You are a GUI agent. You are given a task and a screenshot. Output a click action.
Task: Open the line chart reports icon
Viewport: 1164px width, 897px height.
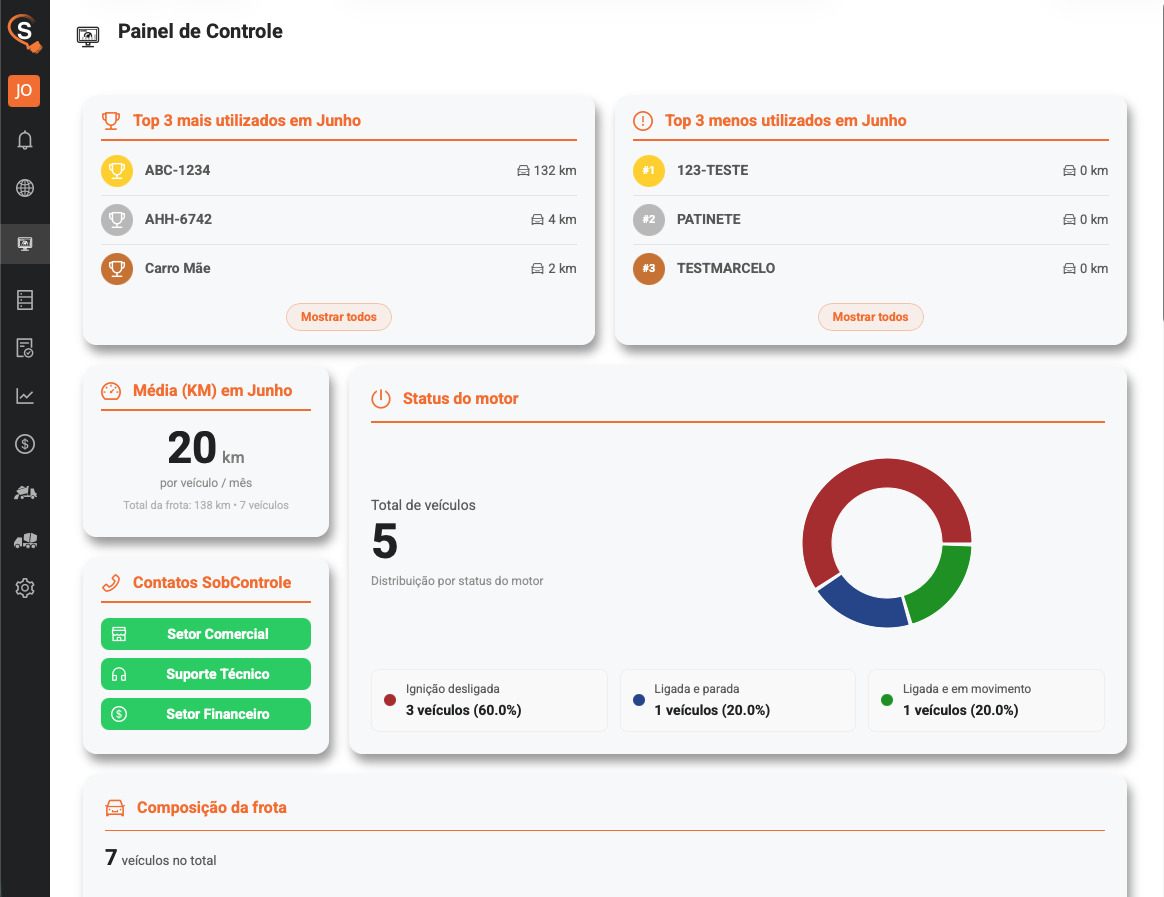pyautogui.click(x=24, y=396)
